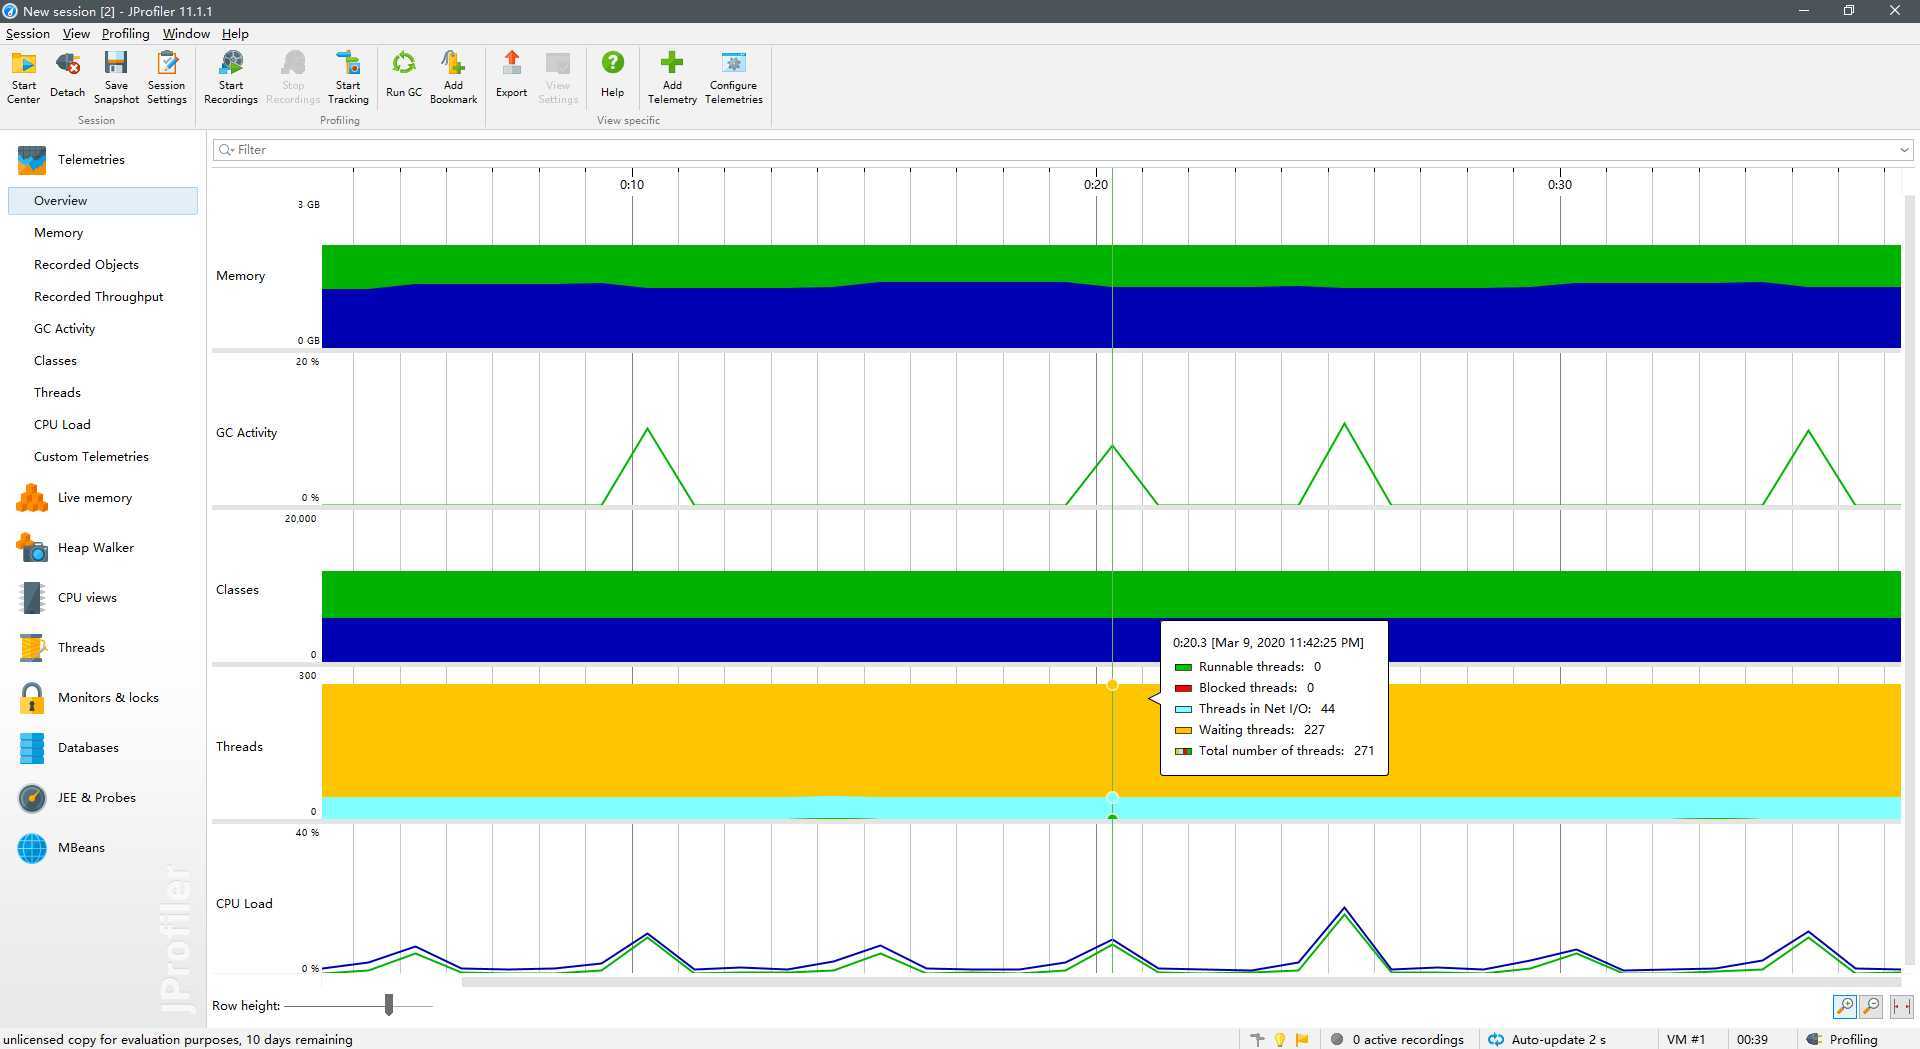Export the current view
Screen dimensions: 1920x1049
point(511,77)
